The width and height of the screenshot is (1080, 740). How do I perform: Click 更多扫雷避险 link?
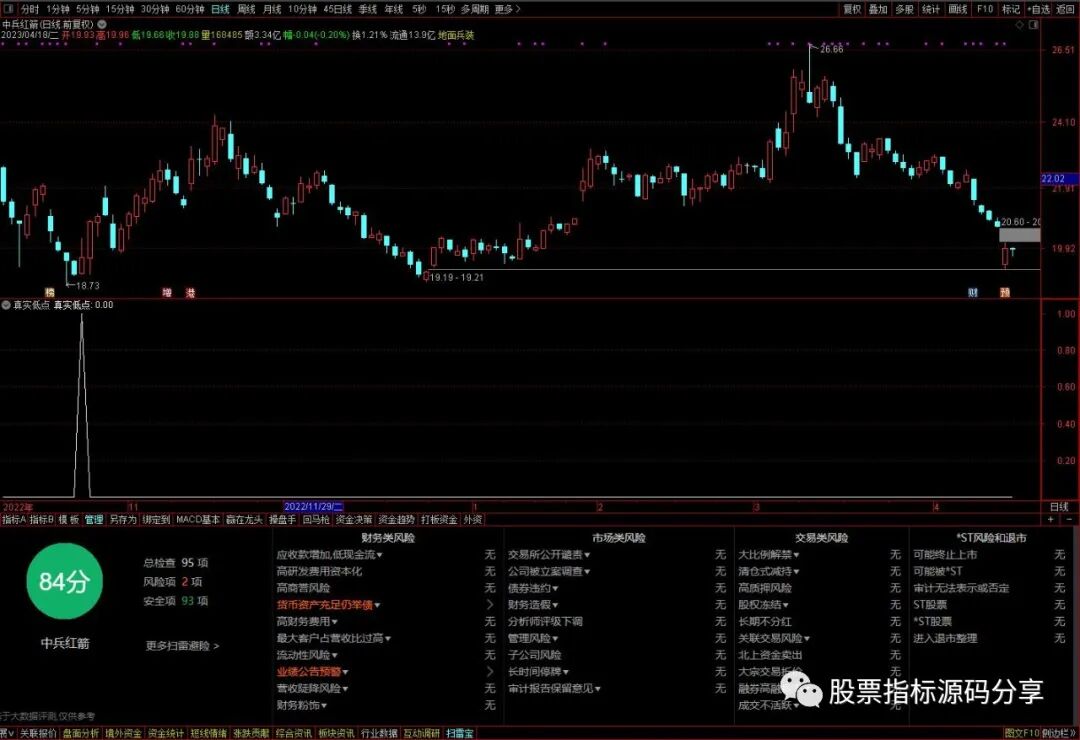coord(183,646)
